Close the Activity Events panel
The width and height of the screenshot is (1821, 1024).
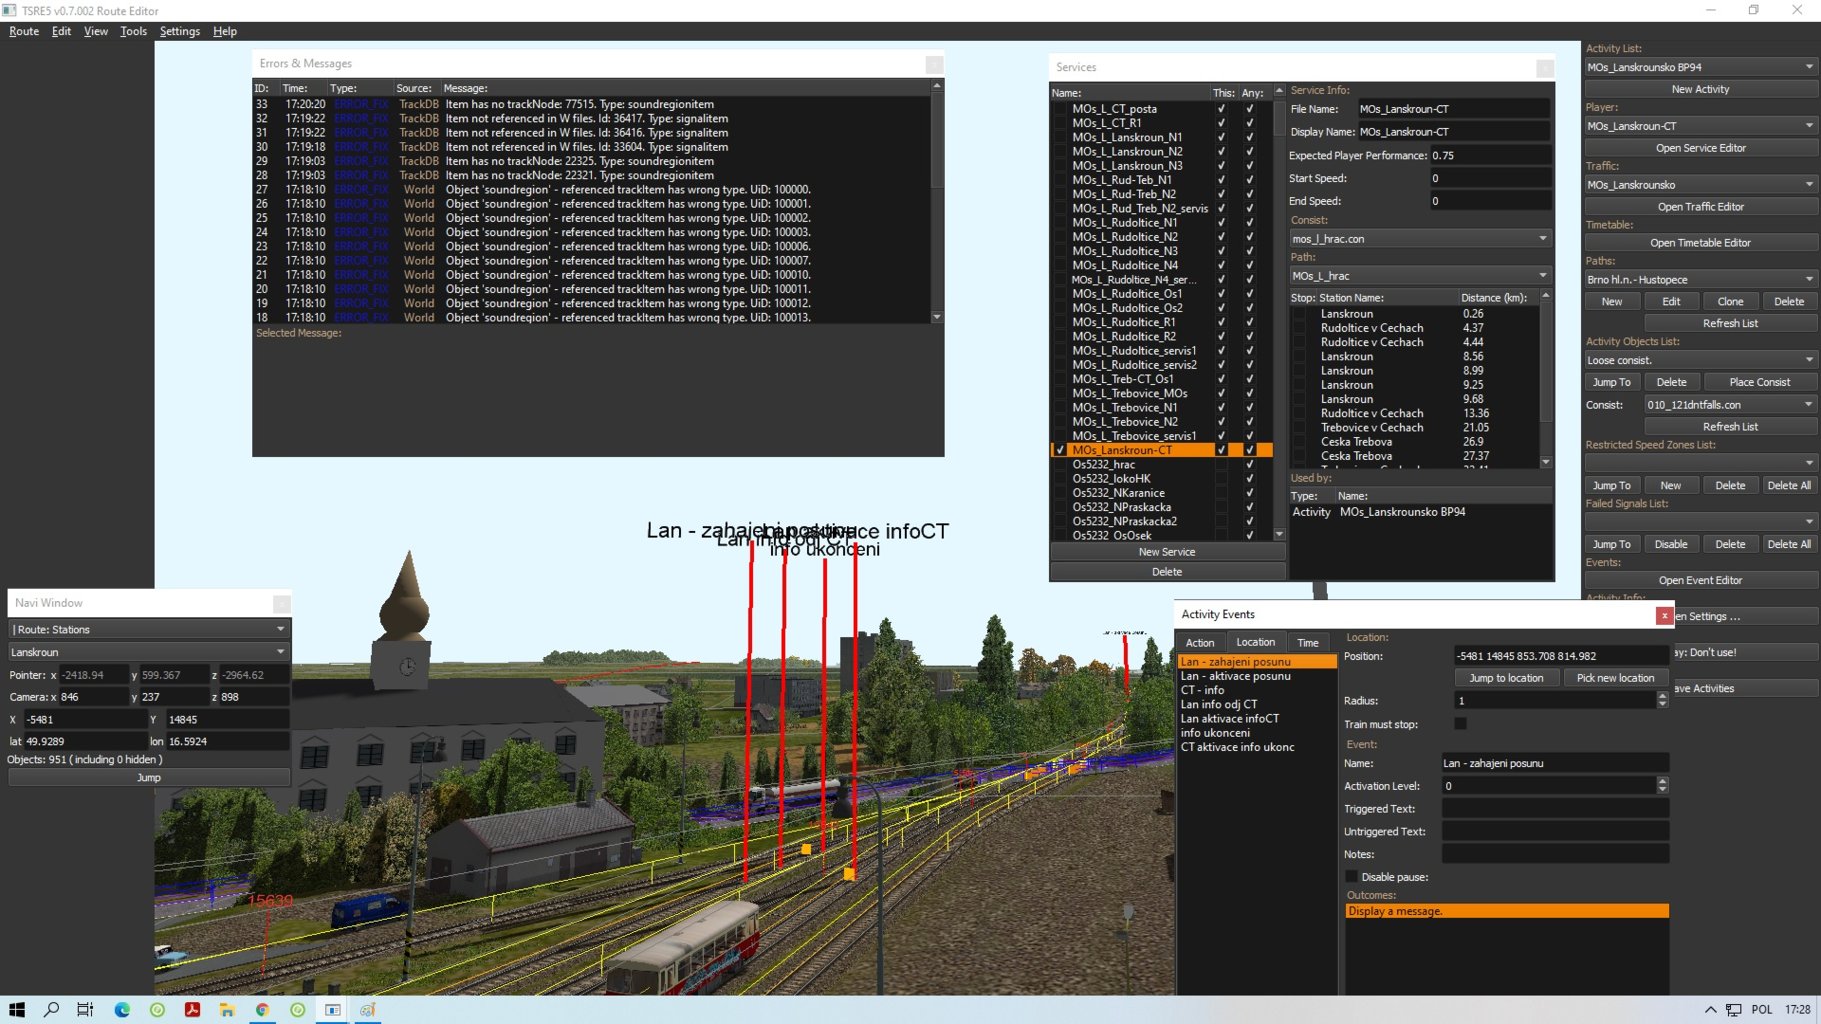point(1664,615)
